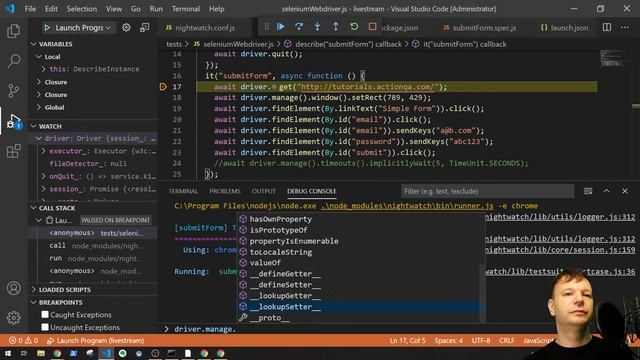Switch to the PROBLEMS panel tab
Screen dimensions: 640x360
point(225,191)
